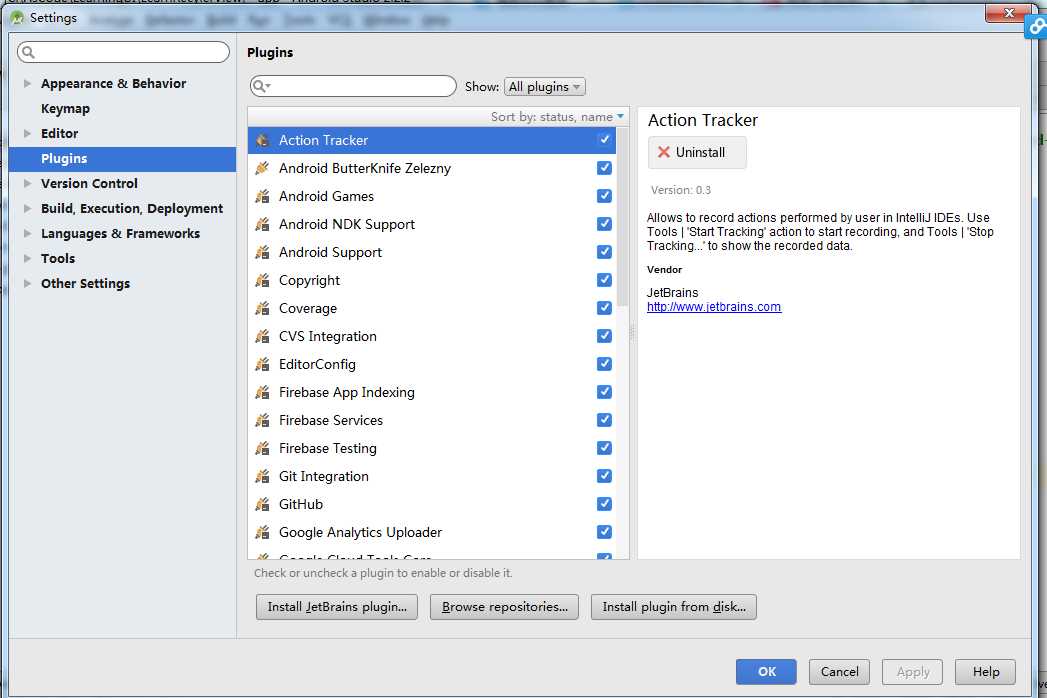Click the magnifier icon in settings search
This screenshot has height=698, width=1047.
pos(28,52)
